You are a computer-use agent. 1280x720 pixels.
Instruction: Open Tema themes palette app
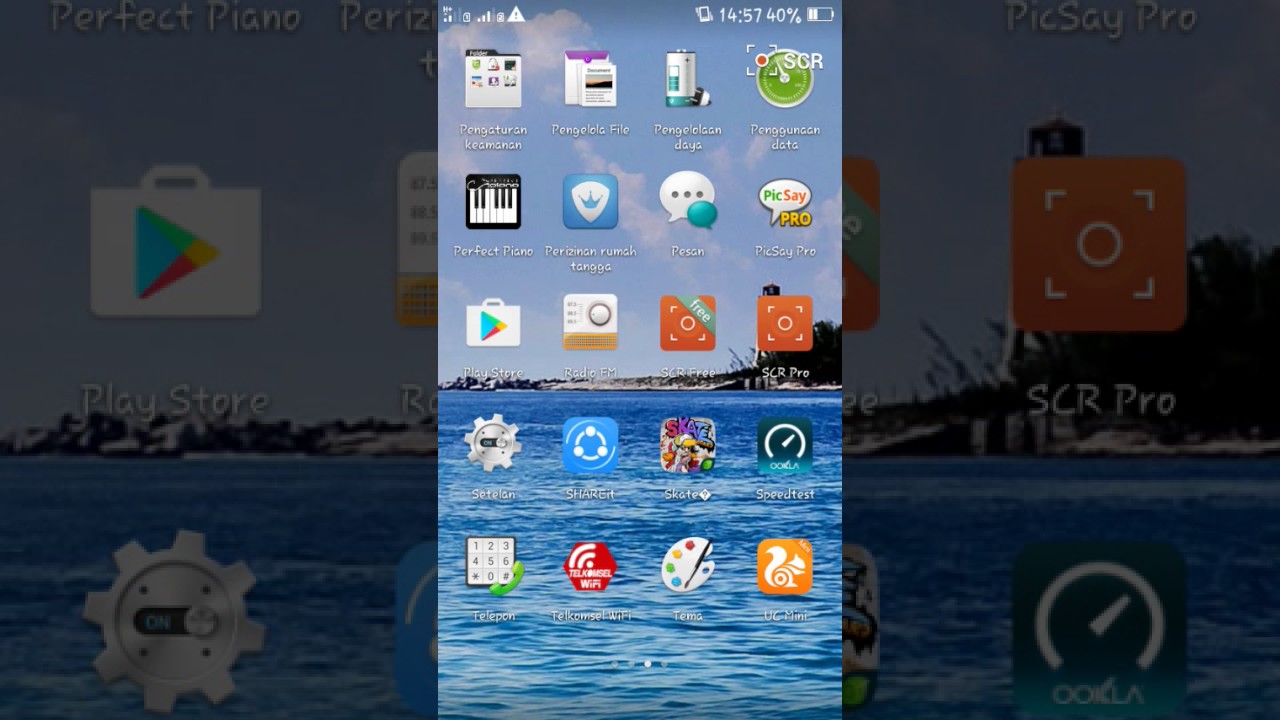point(687,566)
